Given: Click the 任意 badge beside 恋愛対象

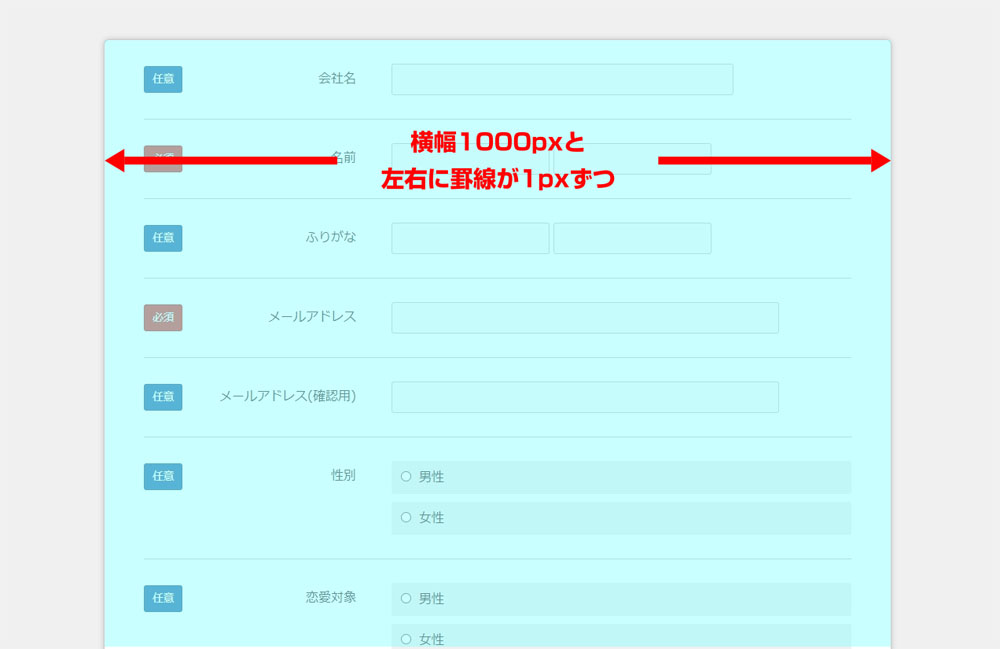Looking at the screenshot, I should [163, 598].
